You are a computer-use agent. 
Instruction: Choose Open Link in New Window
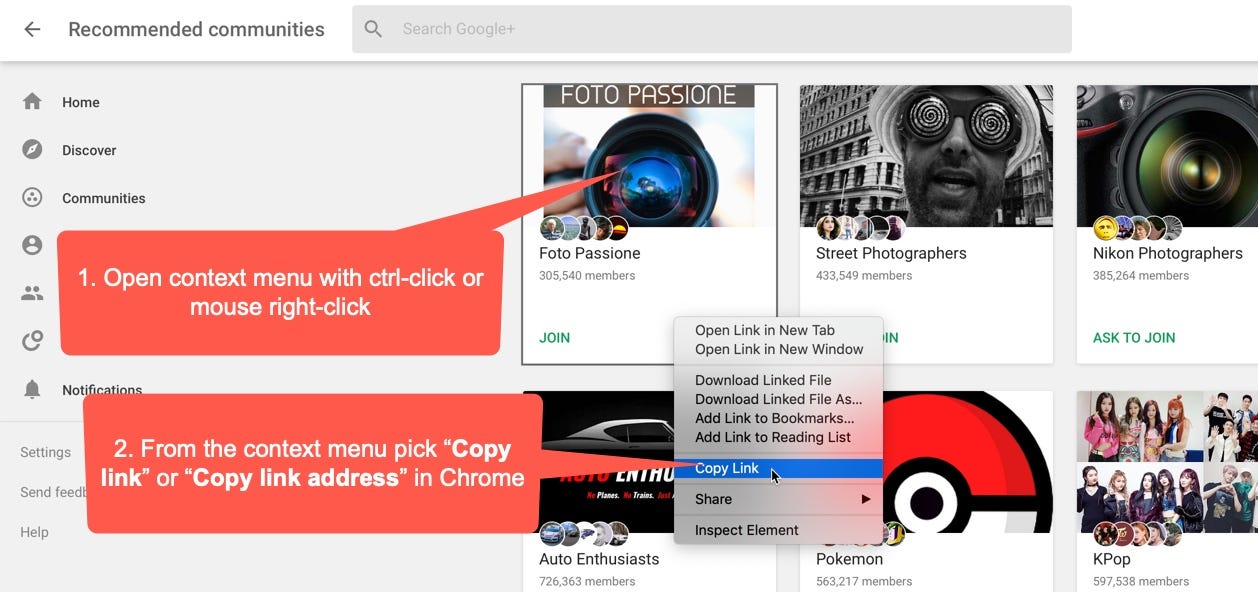778,349
